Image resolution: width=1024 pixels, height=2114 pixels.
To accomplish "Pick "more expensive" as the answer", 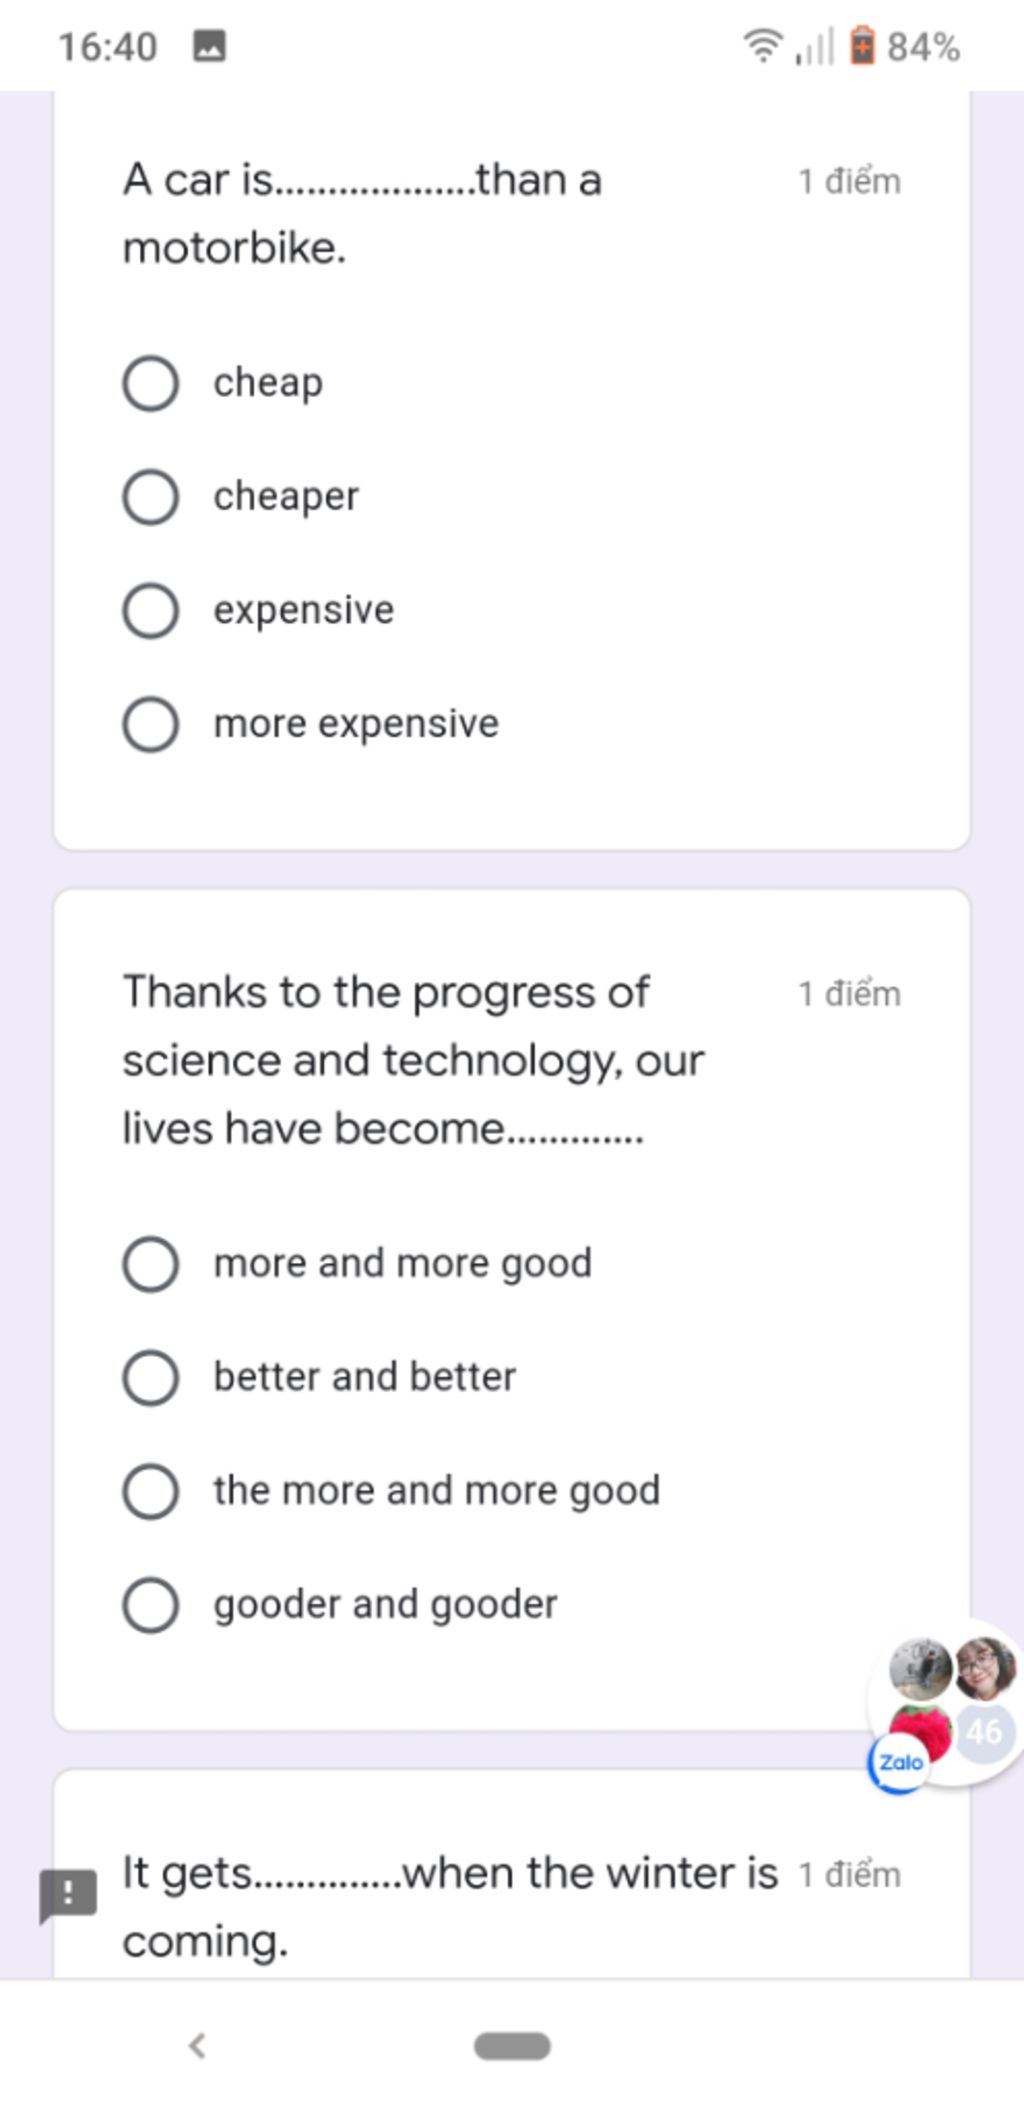I will point(151,724).
